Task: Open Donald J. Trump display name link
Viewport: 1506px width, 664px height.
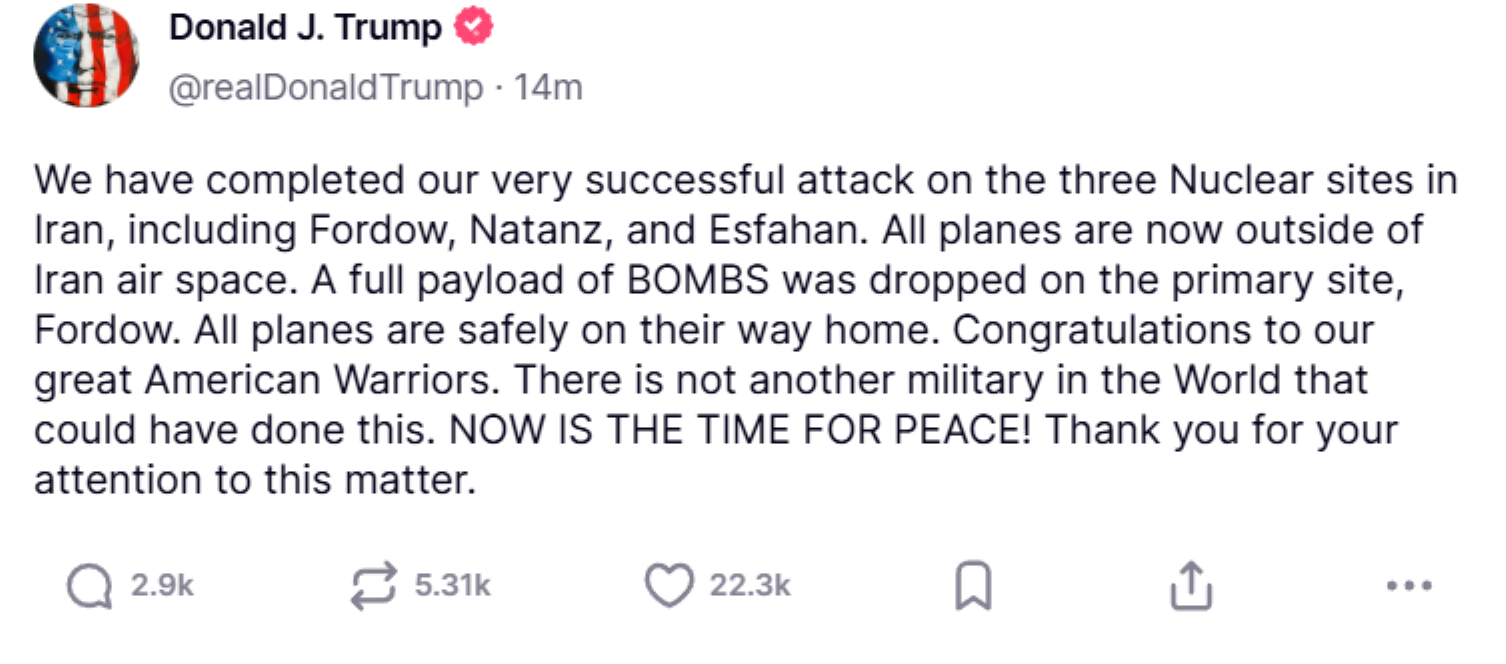Action: point(305,28)
